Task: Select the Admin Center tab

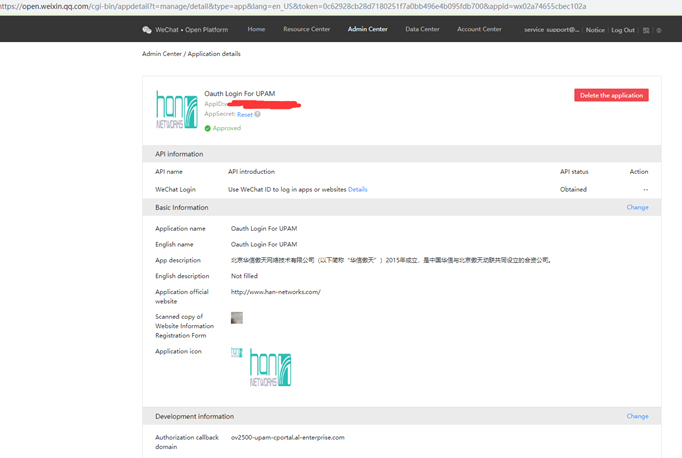Action: point(368,29)
